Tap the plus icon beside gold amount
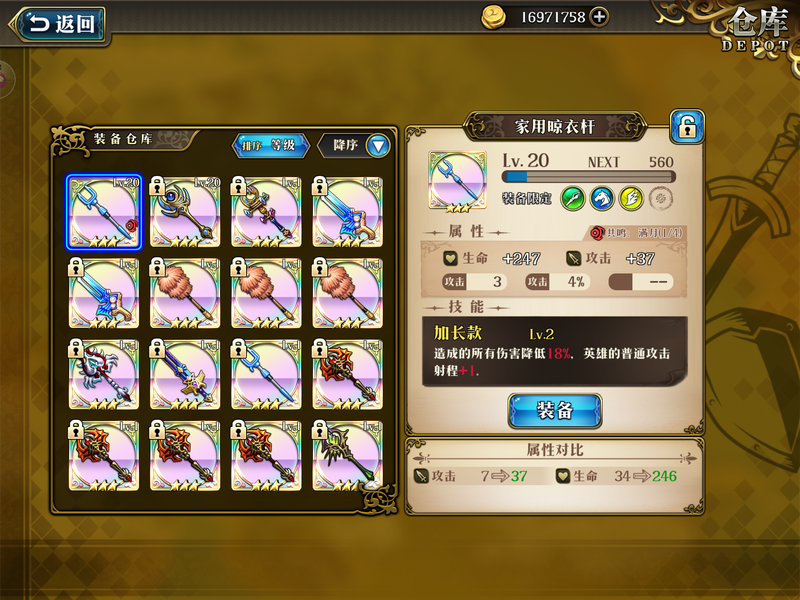Image resolution: width=800 pixels, height=600 pixels. point(599,17)
